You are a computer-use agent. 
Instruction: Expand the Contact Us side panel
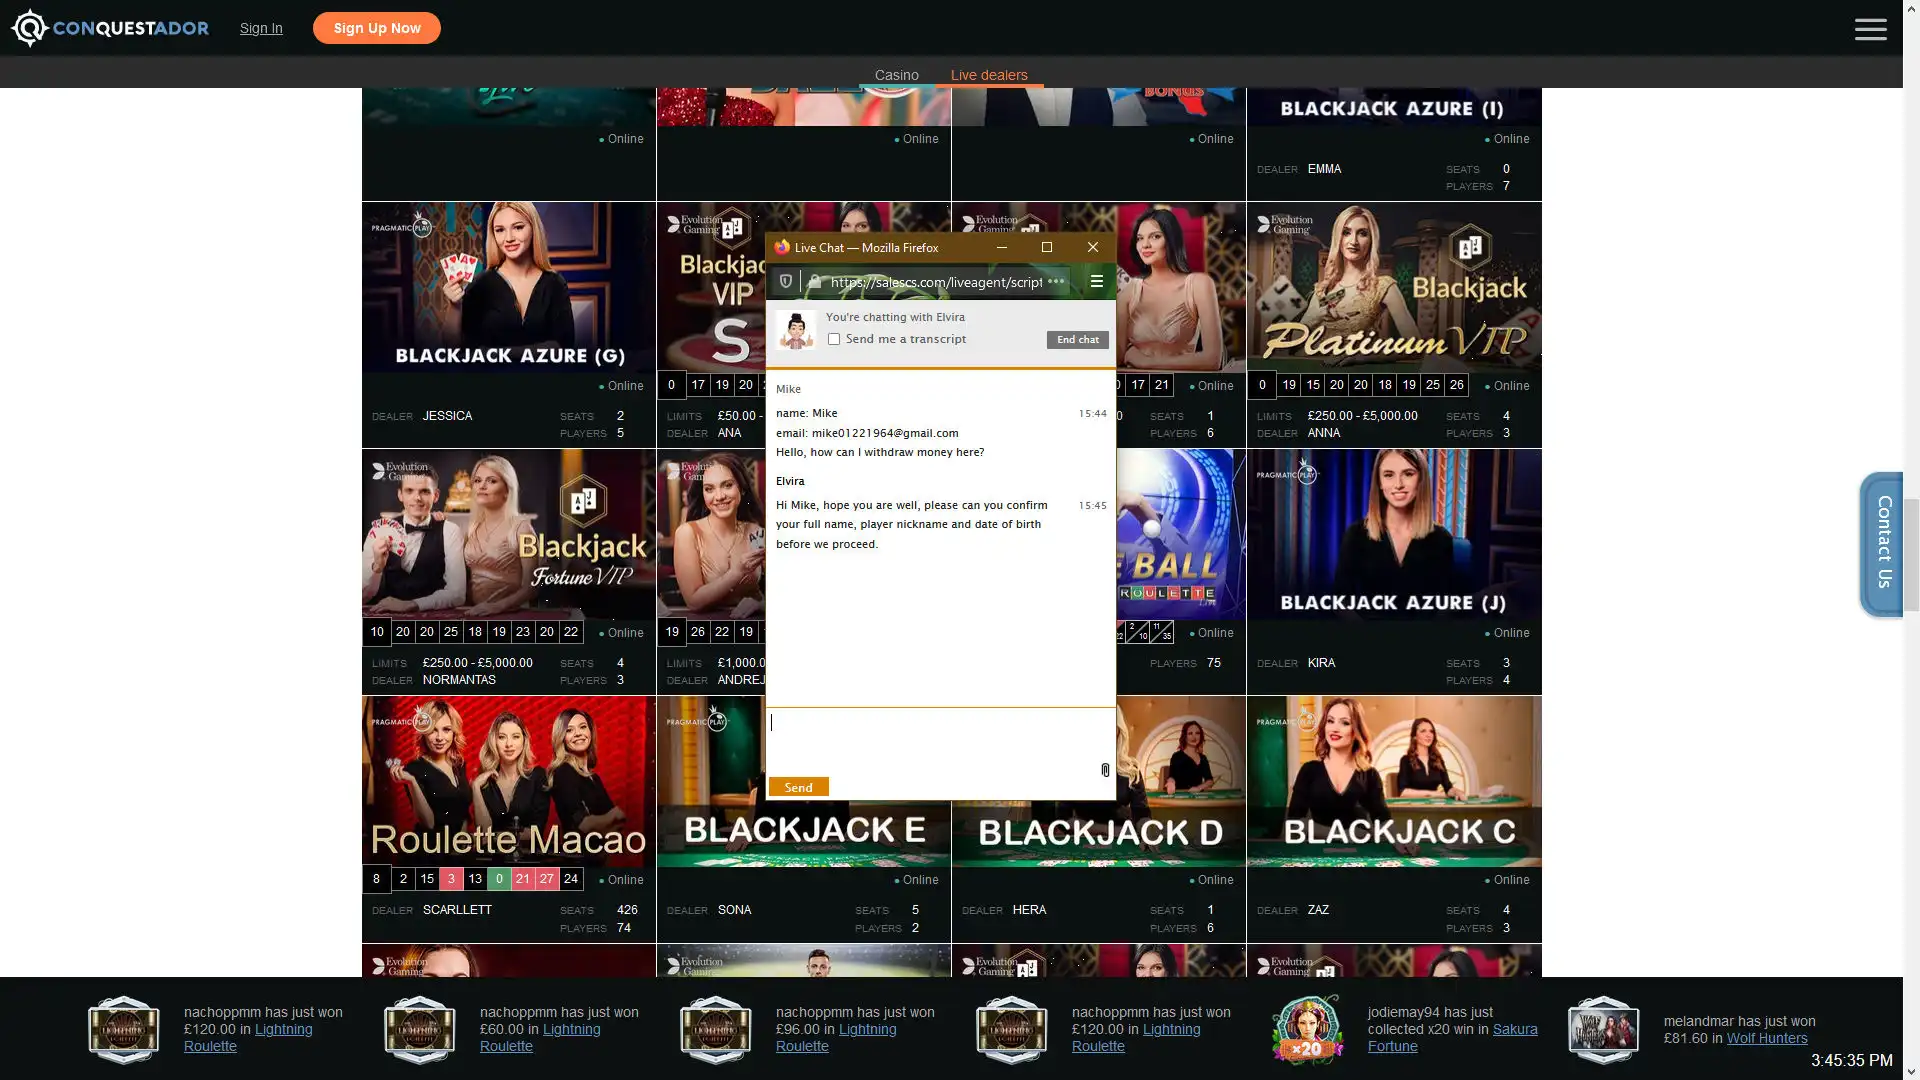pos(1884,544)
